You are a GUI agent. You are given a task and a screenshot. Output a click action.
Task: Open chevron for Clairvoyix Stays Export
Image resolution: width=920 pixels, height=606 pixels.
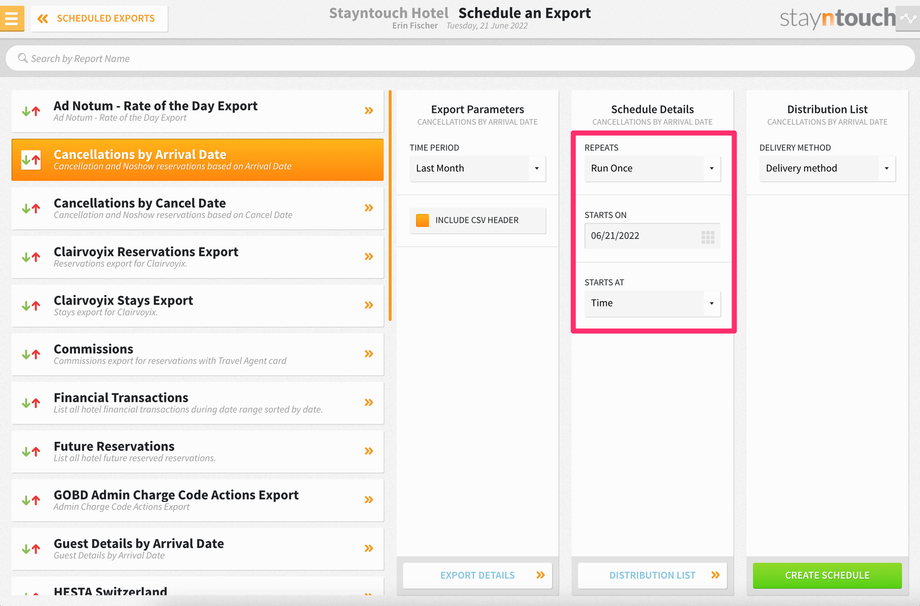[x=368, y=305]
